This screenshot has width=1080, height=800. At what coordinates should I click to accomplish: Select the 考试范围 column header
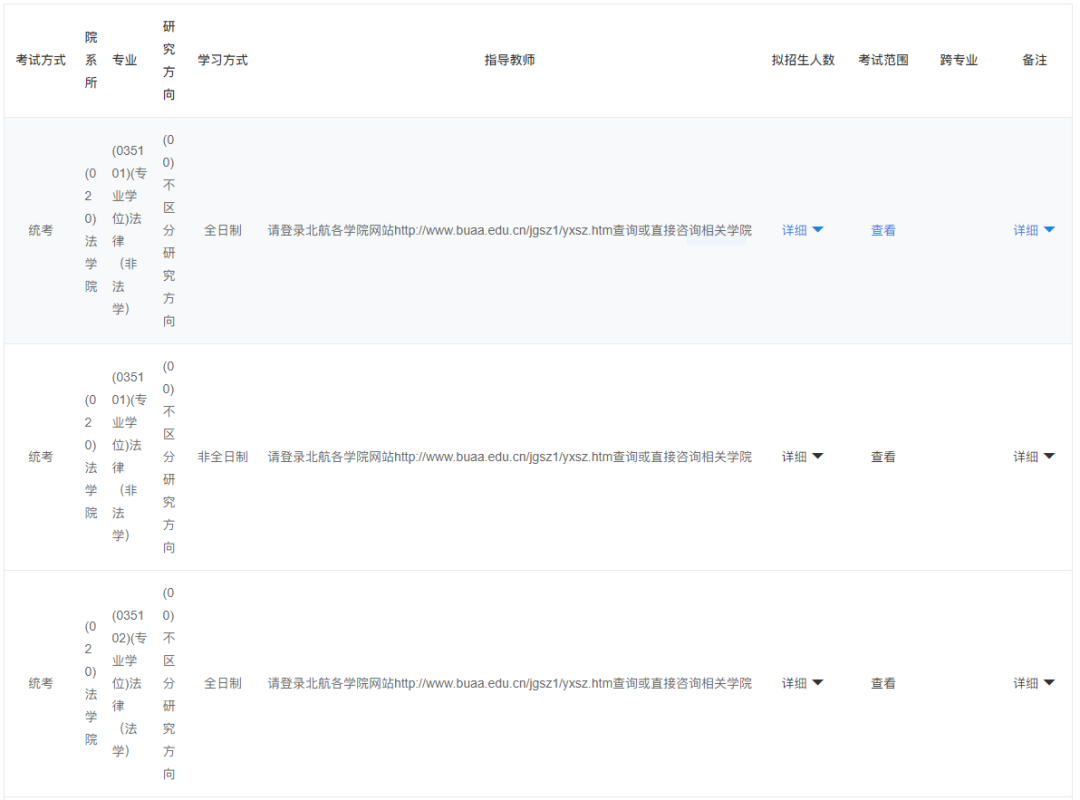(x=883, y=60)
